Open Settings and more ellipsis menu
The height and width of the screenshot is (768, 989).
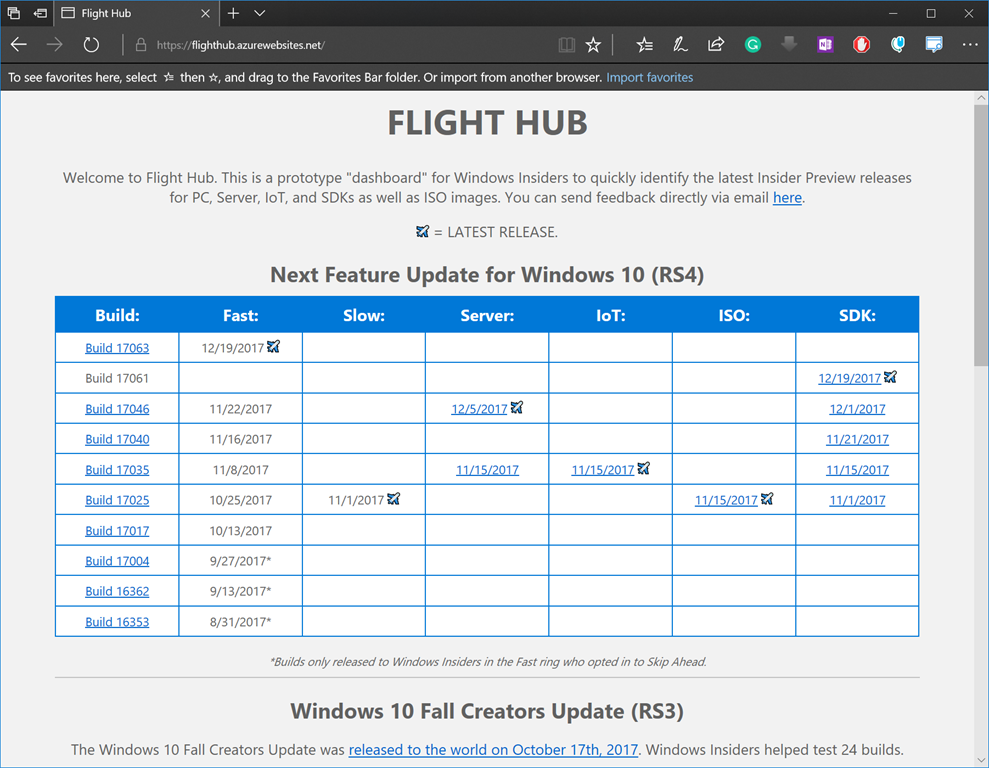[x=969, y=45]
